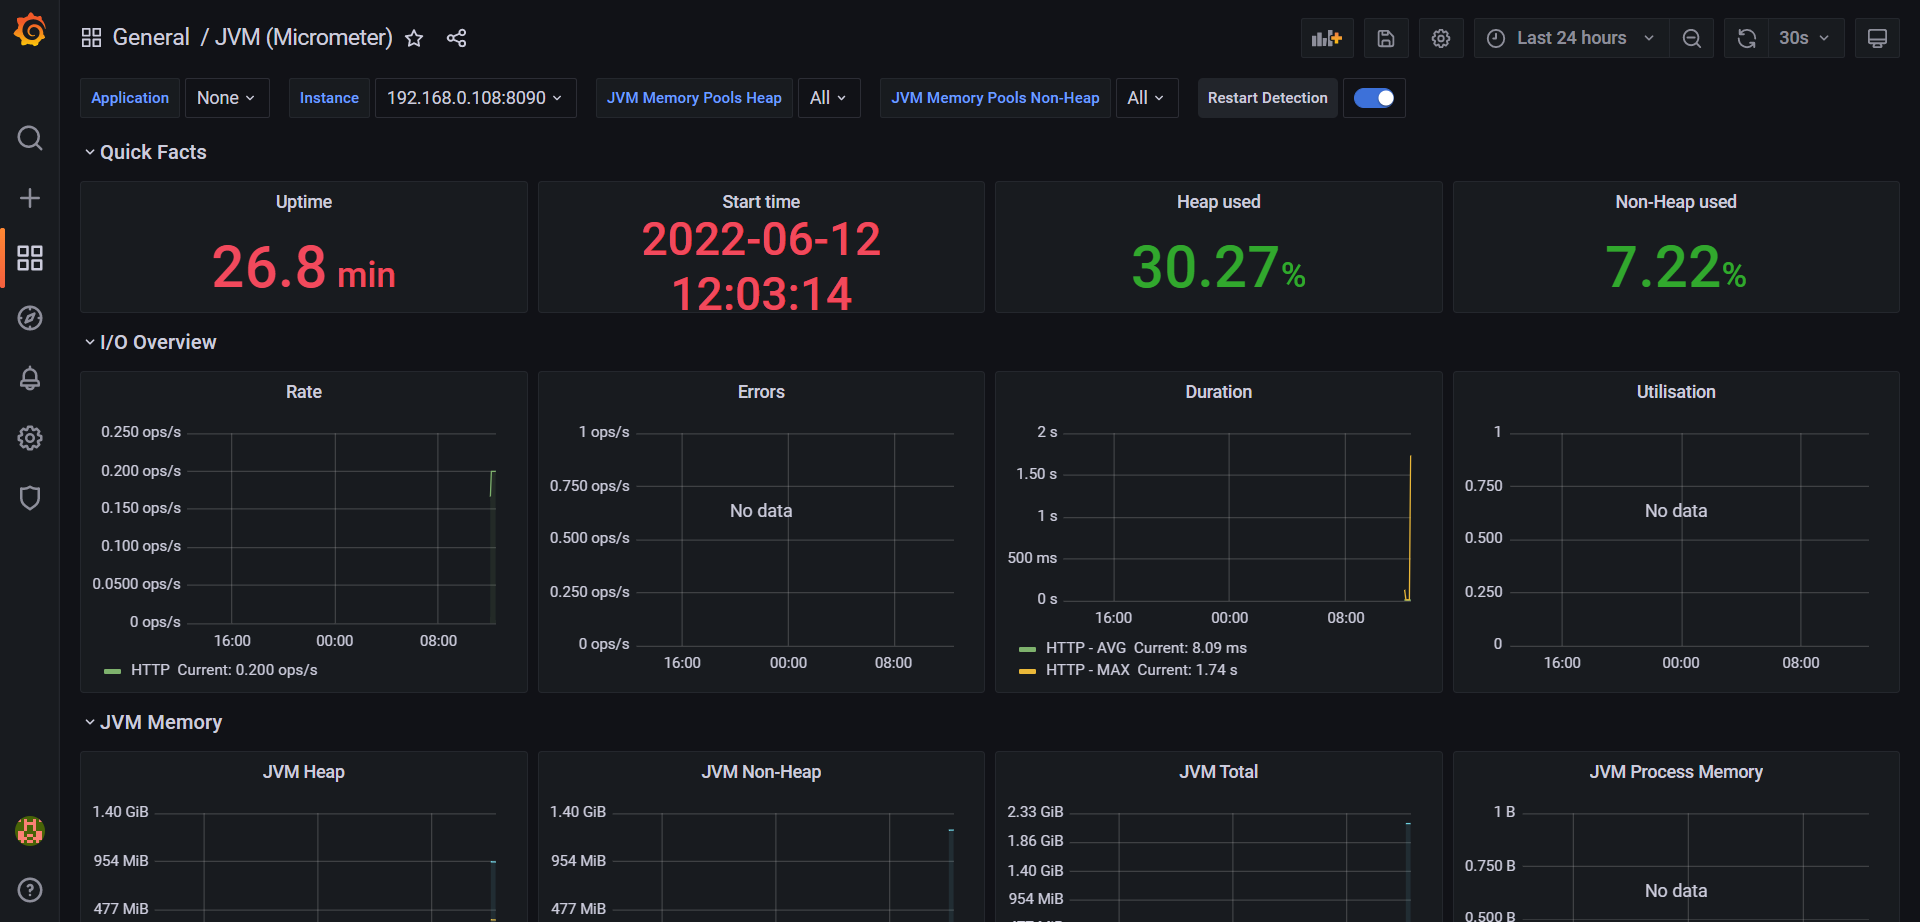Click the Add panel icon

[x=1327, y=38]
